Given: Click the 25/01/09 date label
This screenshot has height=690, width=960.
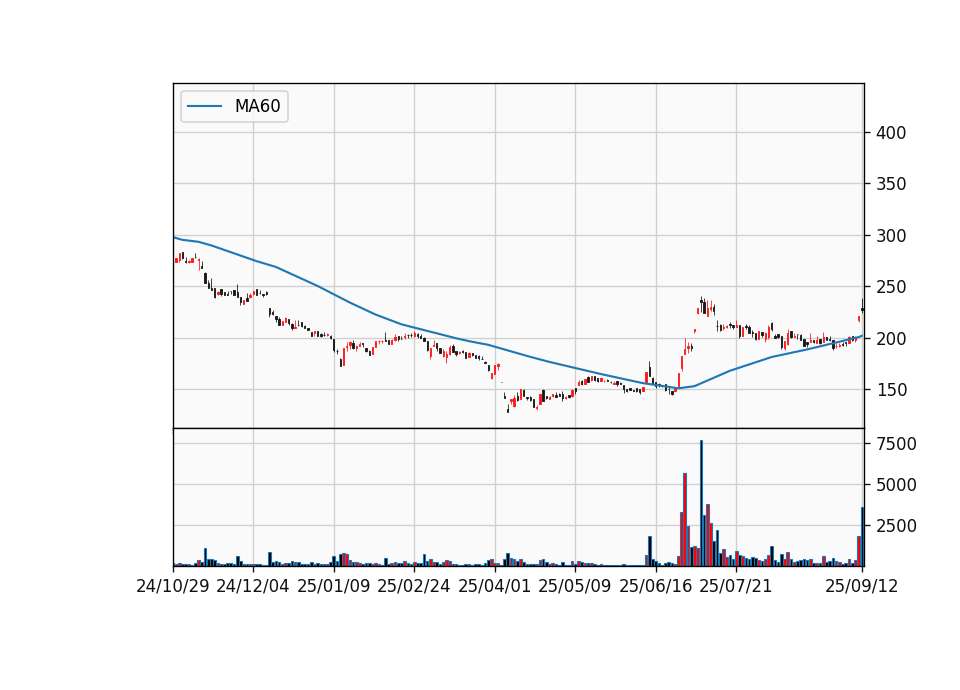Looking at the screenshot, I should 334,586.
